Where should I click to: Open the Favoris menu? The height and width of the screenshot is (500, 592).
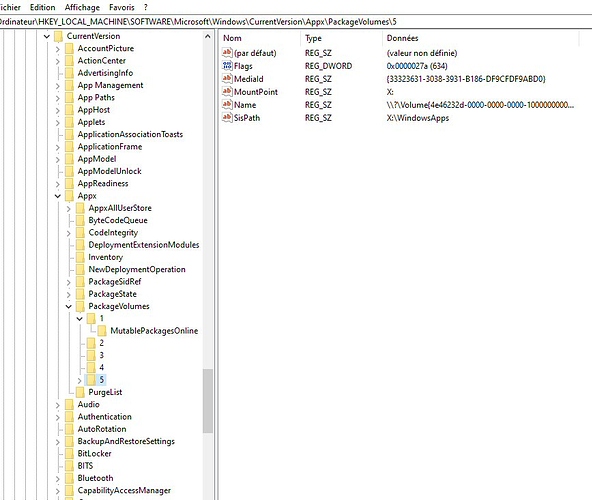coord(122,7)
